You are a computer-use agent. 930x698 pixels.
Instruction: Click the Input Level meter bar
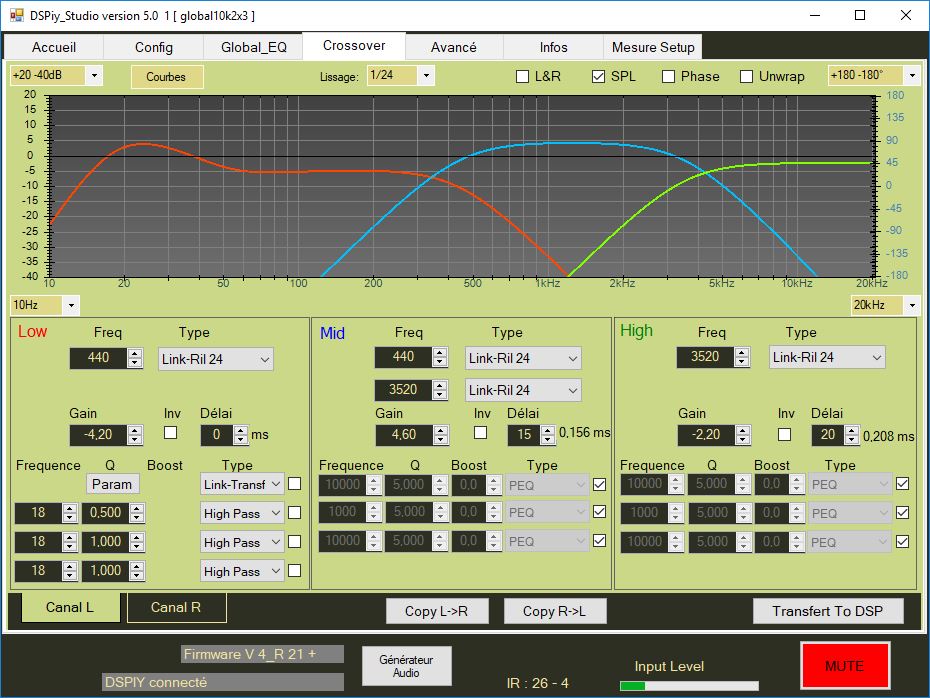tap(688, 686)
